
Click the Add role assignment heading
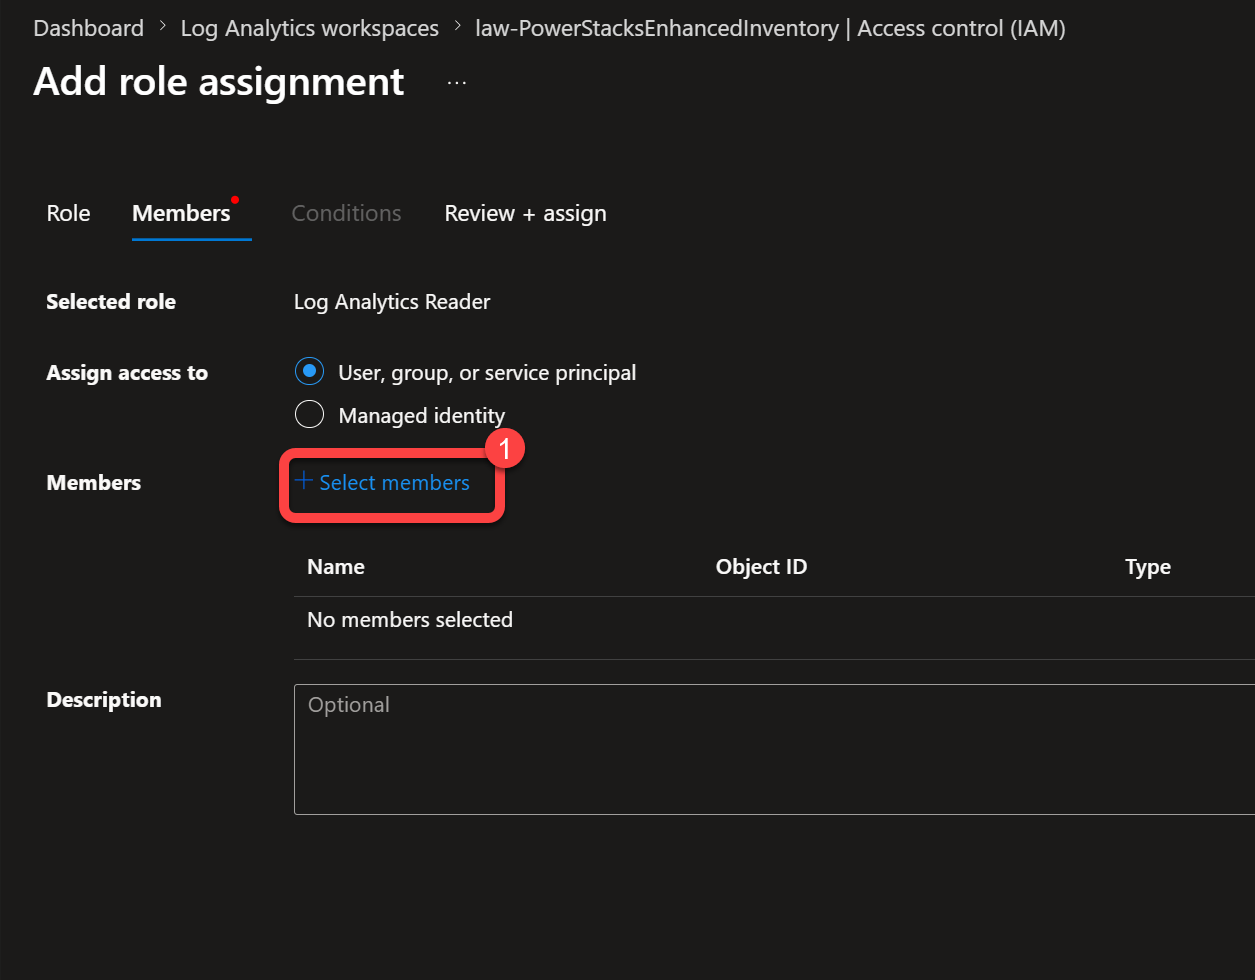pyautogui.click(x=219, y=81)
